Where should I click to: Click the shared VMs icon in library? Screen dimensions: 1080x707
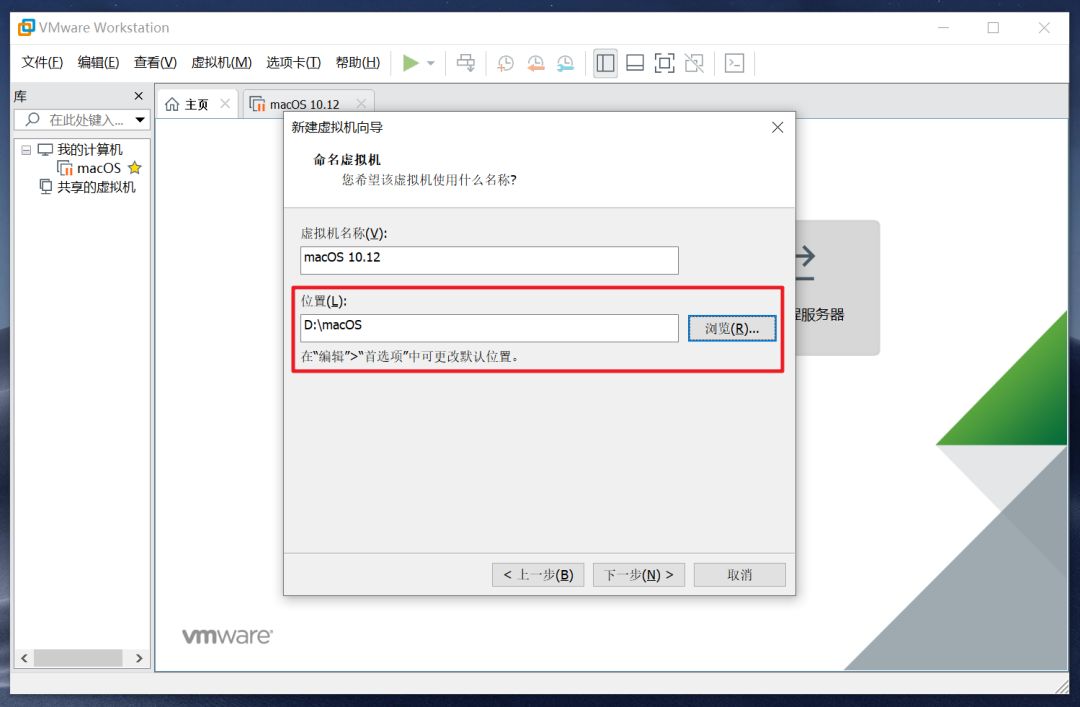coord(45,186)
